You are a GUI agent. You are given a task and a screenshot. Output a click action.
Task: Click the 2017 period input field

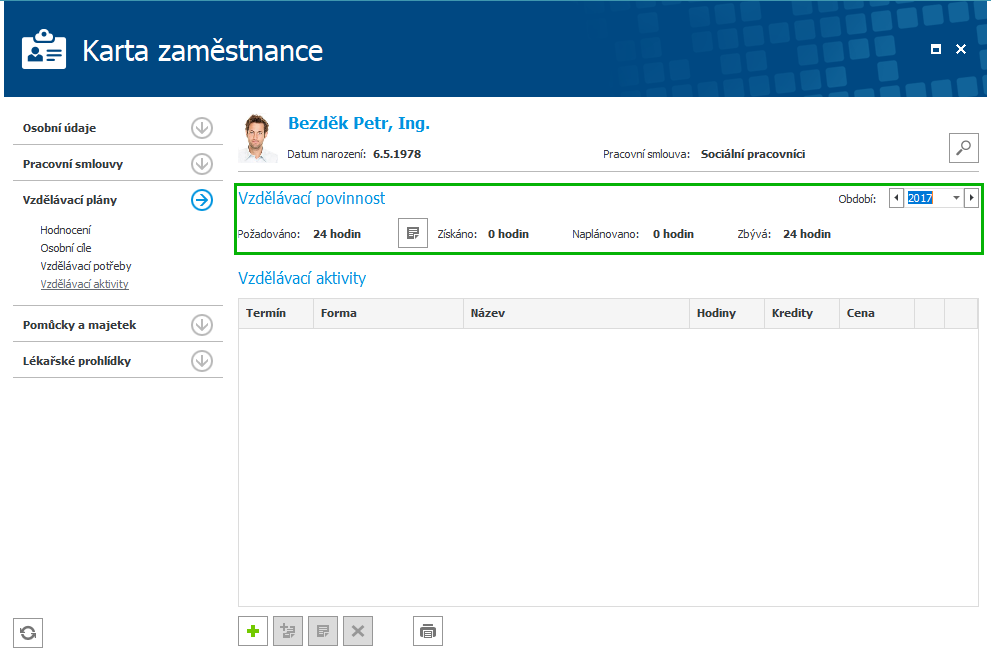point(927,198)
